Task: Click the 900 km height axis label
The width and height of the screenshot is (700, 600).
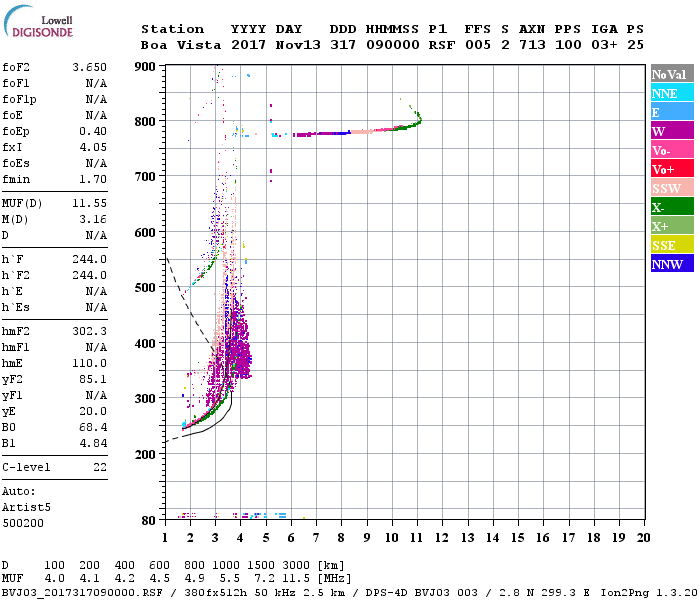Action: pos(145,67)
